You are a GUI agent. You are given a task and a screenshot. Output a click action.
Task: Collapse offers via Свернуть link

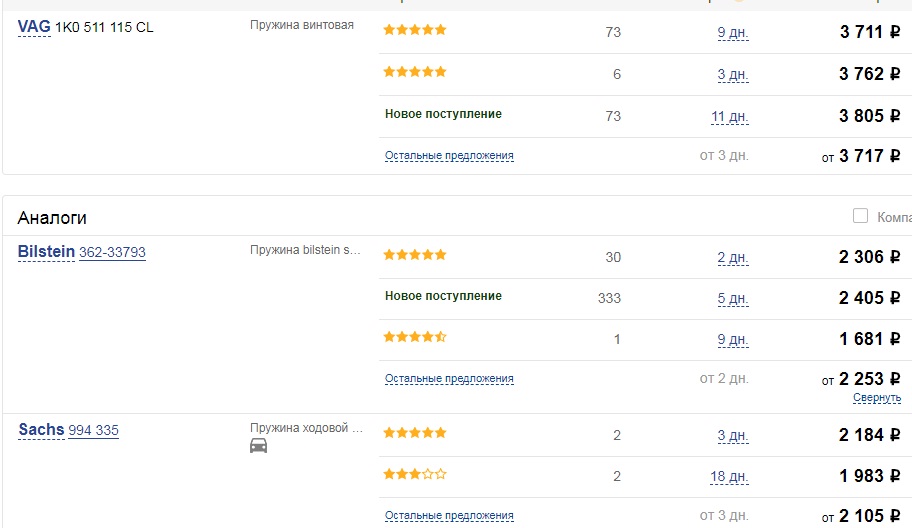[x=877, y=398]
